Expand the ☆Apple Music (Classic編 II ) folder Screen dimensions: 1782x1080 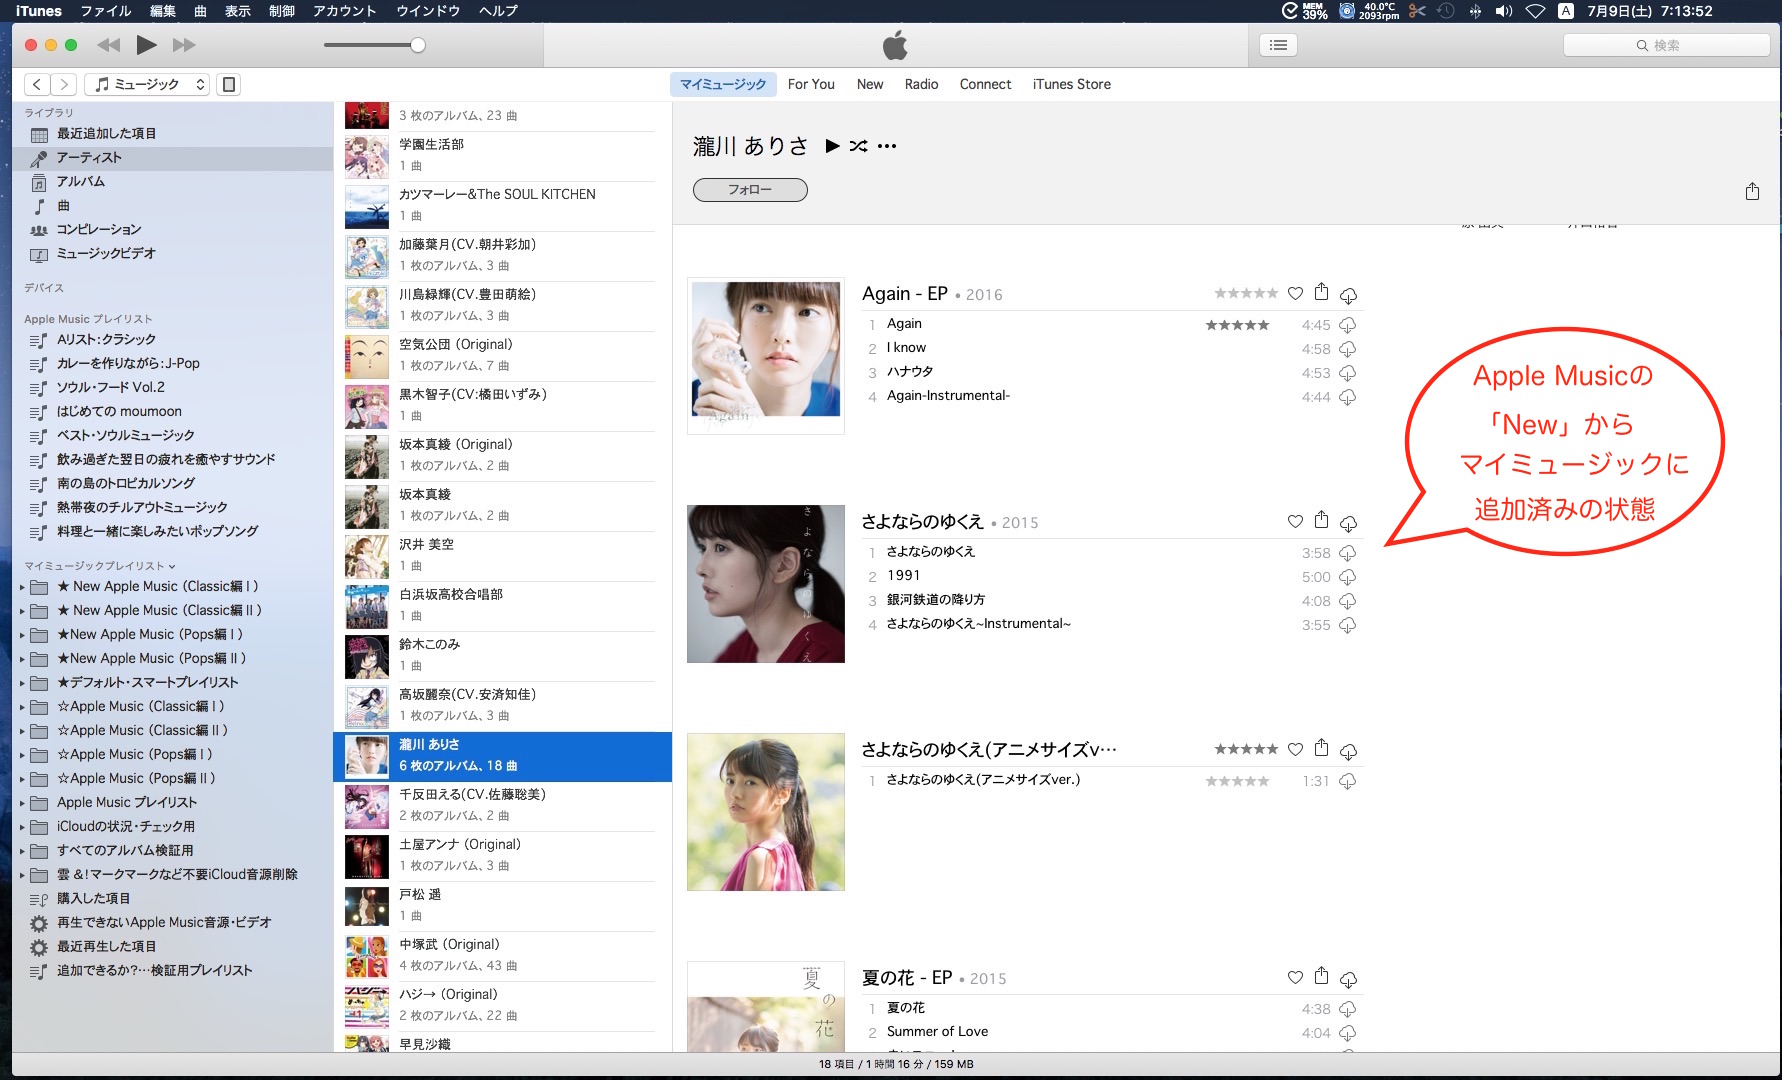(22, 731)
